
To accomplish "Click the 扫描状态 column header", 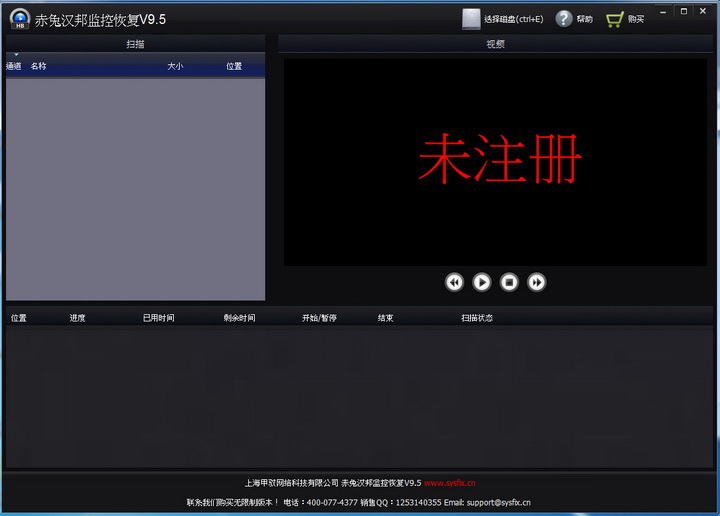I will [477, 318].
